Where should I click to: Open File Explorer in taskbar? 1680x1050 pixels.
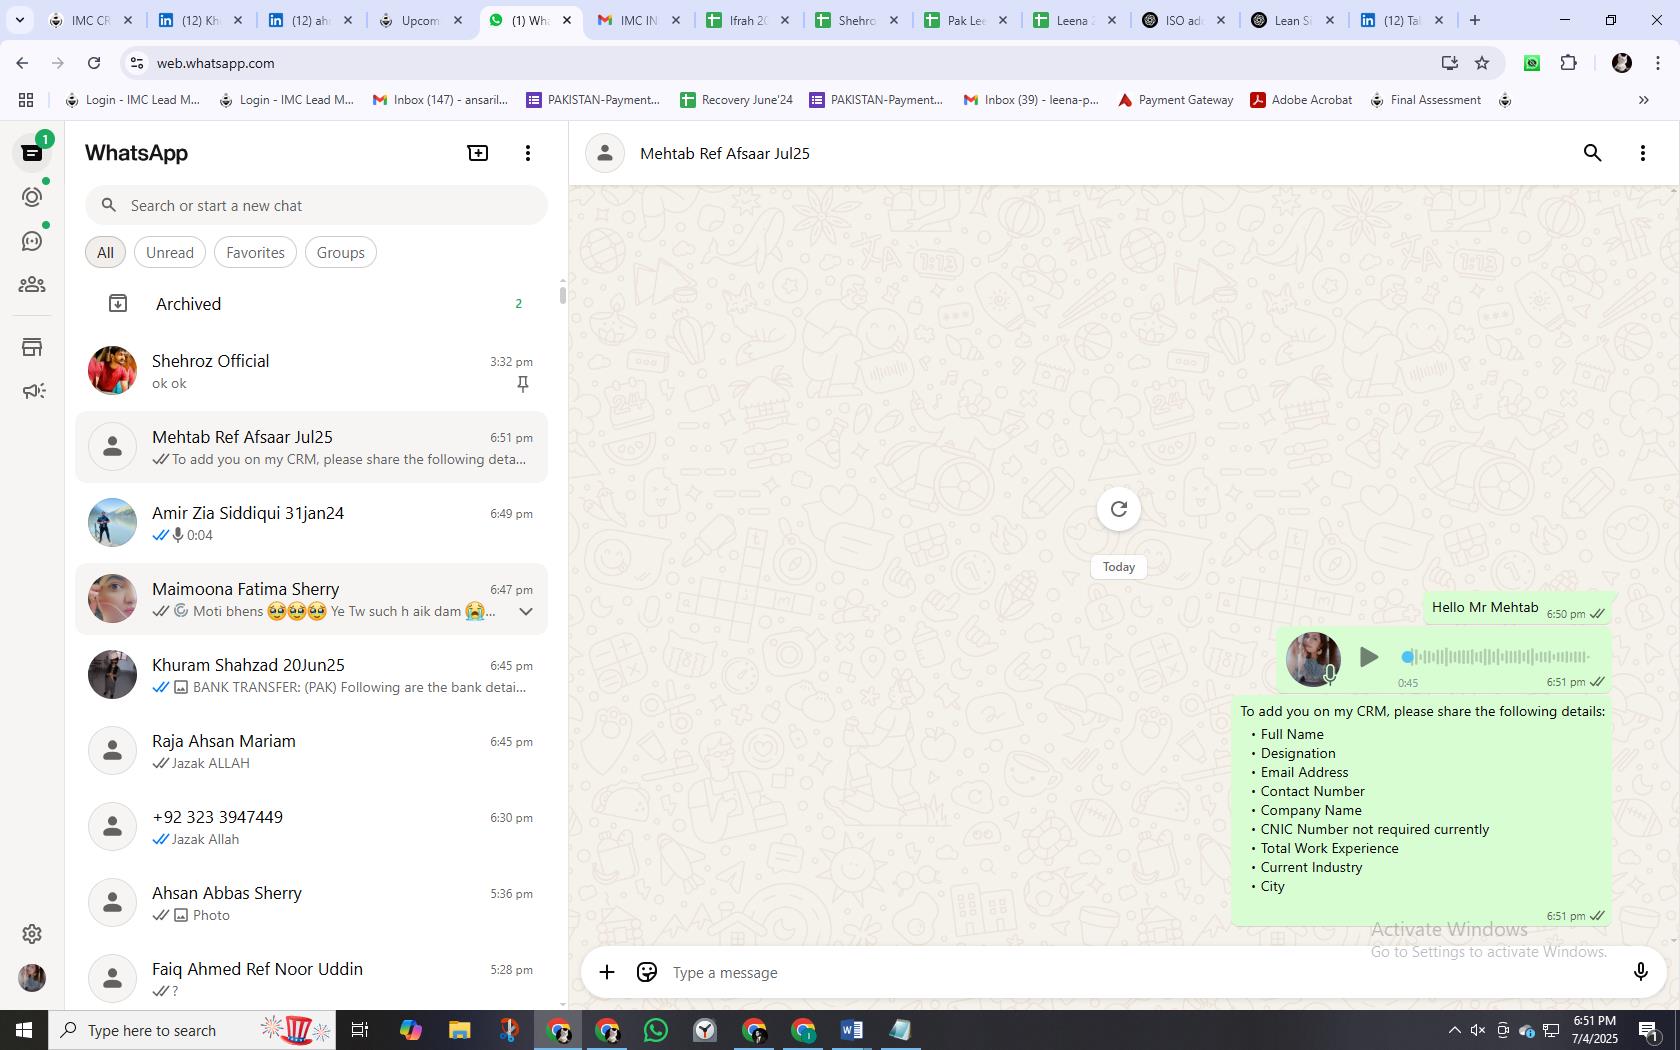click(x=459, y=1030)
